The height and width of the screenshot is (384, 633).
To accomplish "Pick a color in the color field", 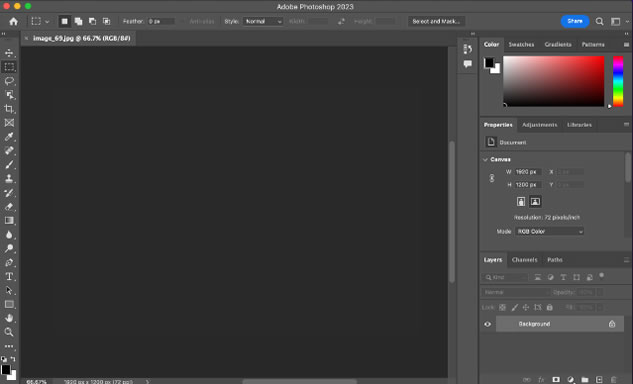I will pyautogui.click(x=553, y=81).
